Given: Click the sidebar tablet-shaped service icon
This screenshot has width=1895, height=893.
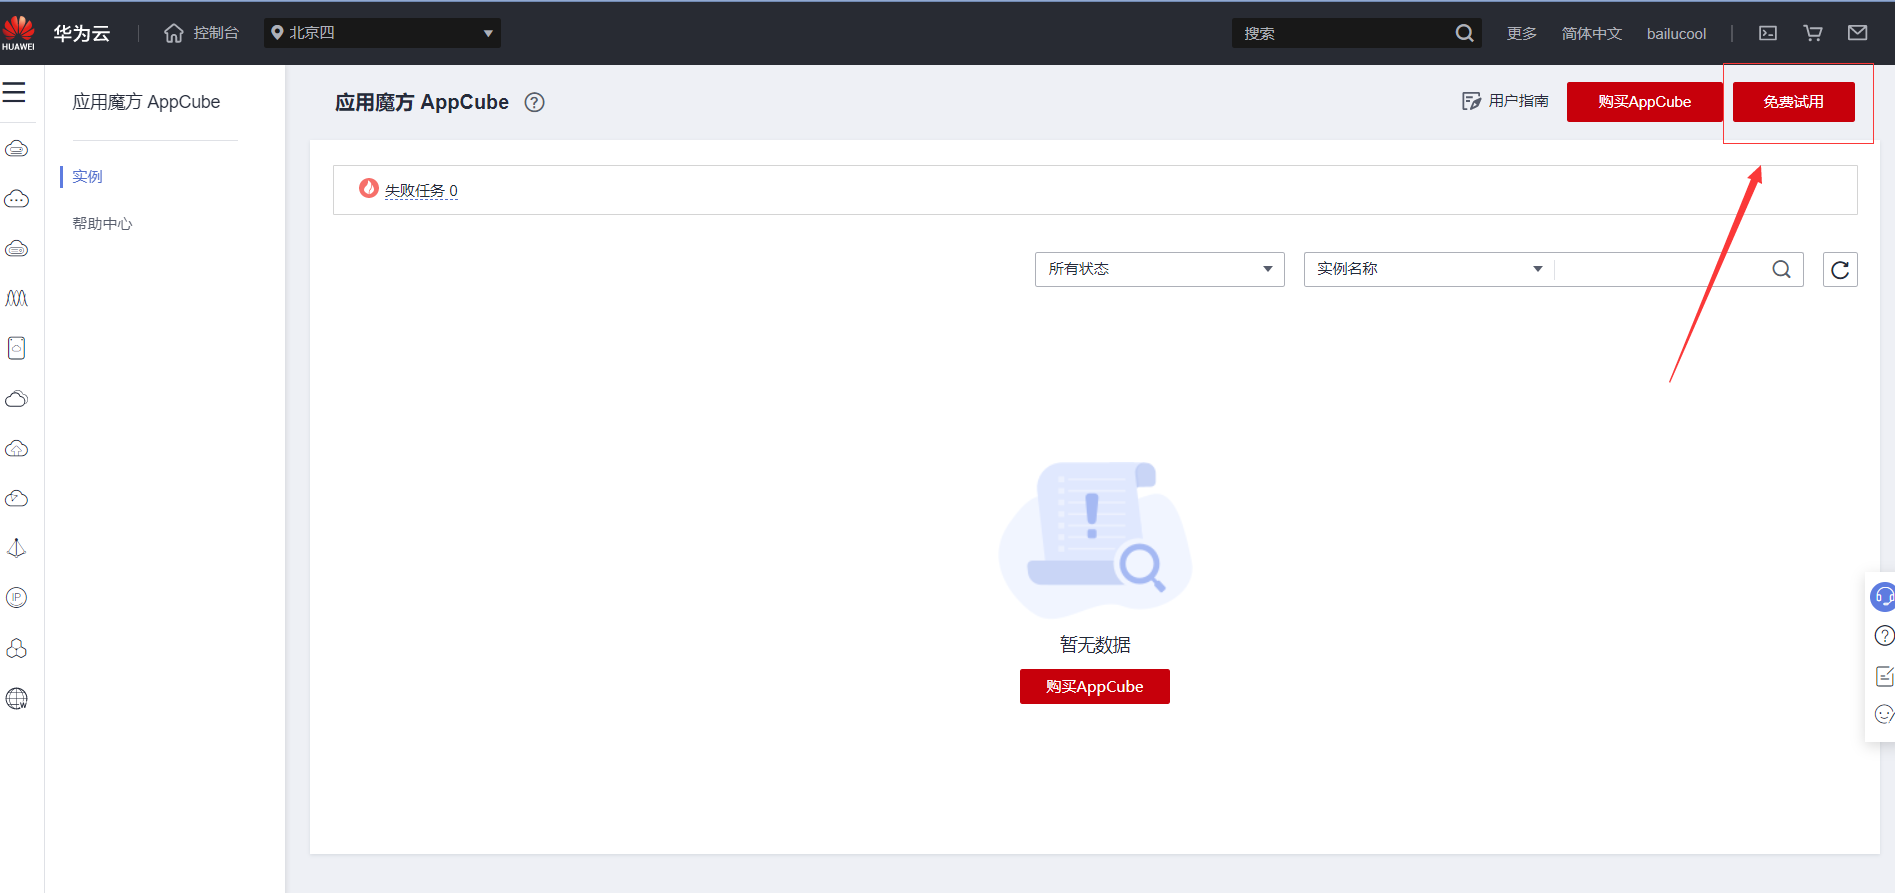Looking at the screenshot, I should 17,348.
